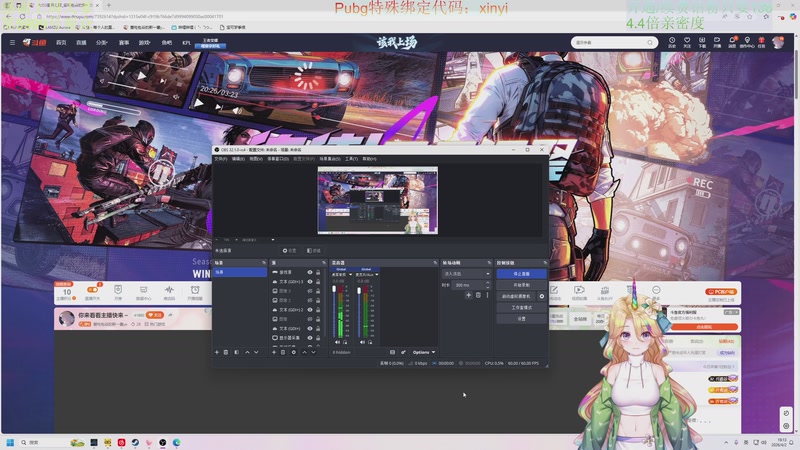This screenshot has height=450, width=800.
Task: Toggle visibility of 文本 (GDI+) 2 source
Action: 310,310
